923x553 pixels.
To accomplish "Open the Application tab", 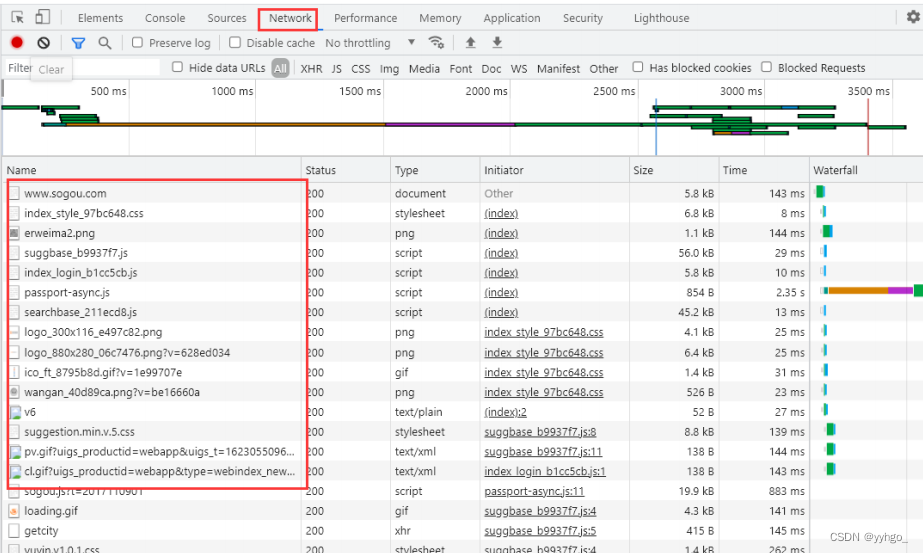I will [512, 18].
